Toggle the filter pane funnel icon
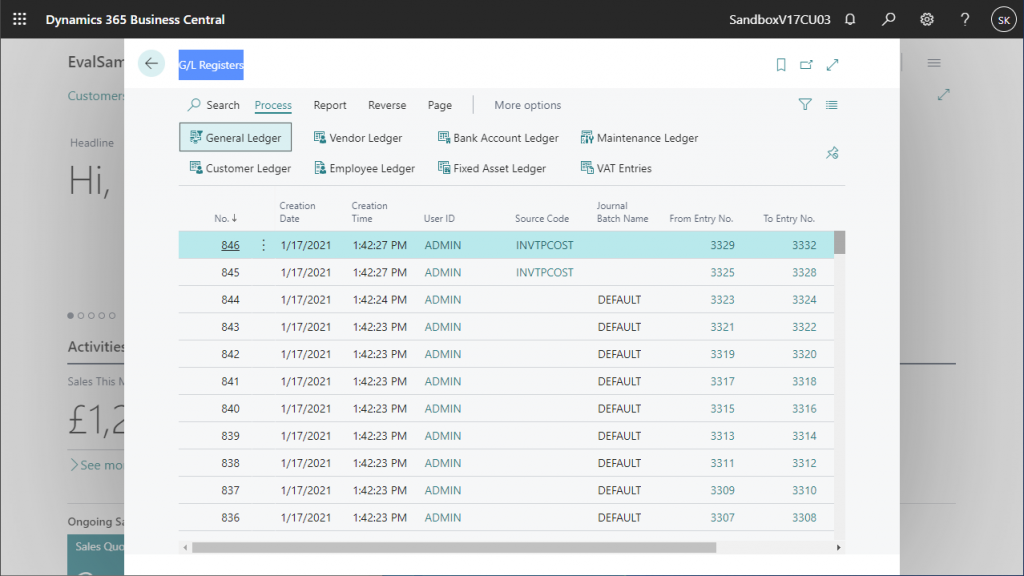 pyautogui.click(x=805, y=104)
